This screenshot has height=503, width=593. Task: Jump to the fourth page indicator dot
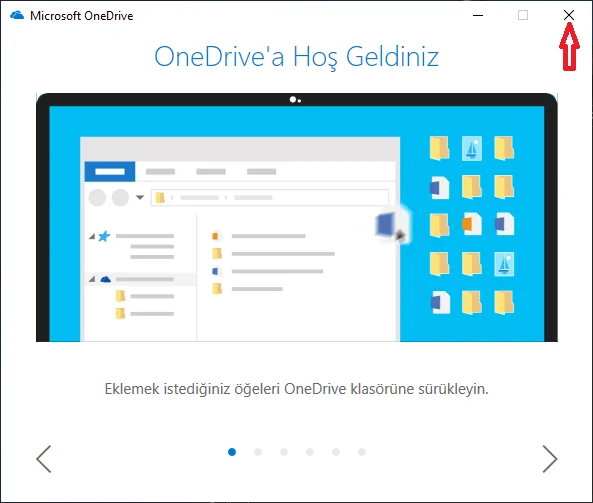[310, 452]
